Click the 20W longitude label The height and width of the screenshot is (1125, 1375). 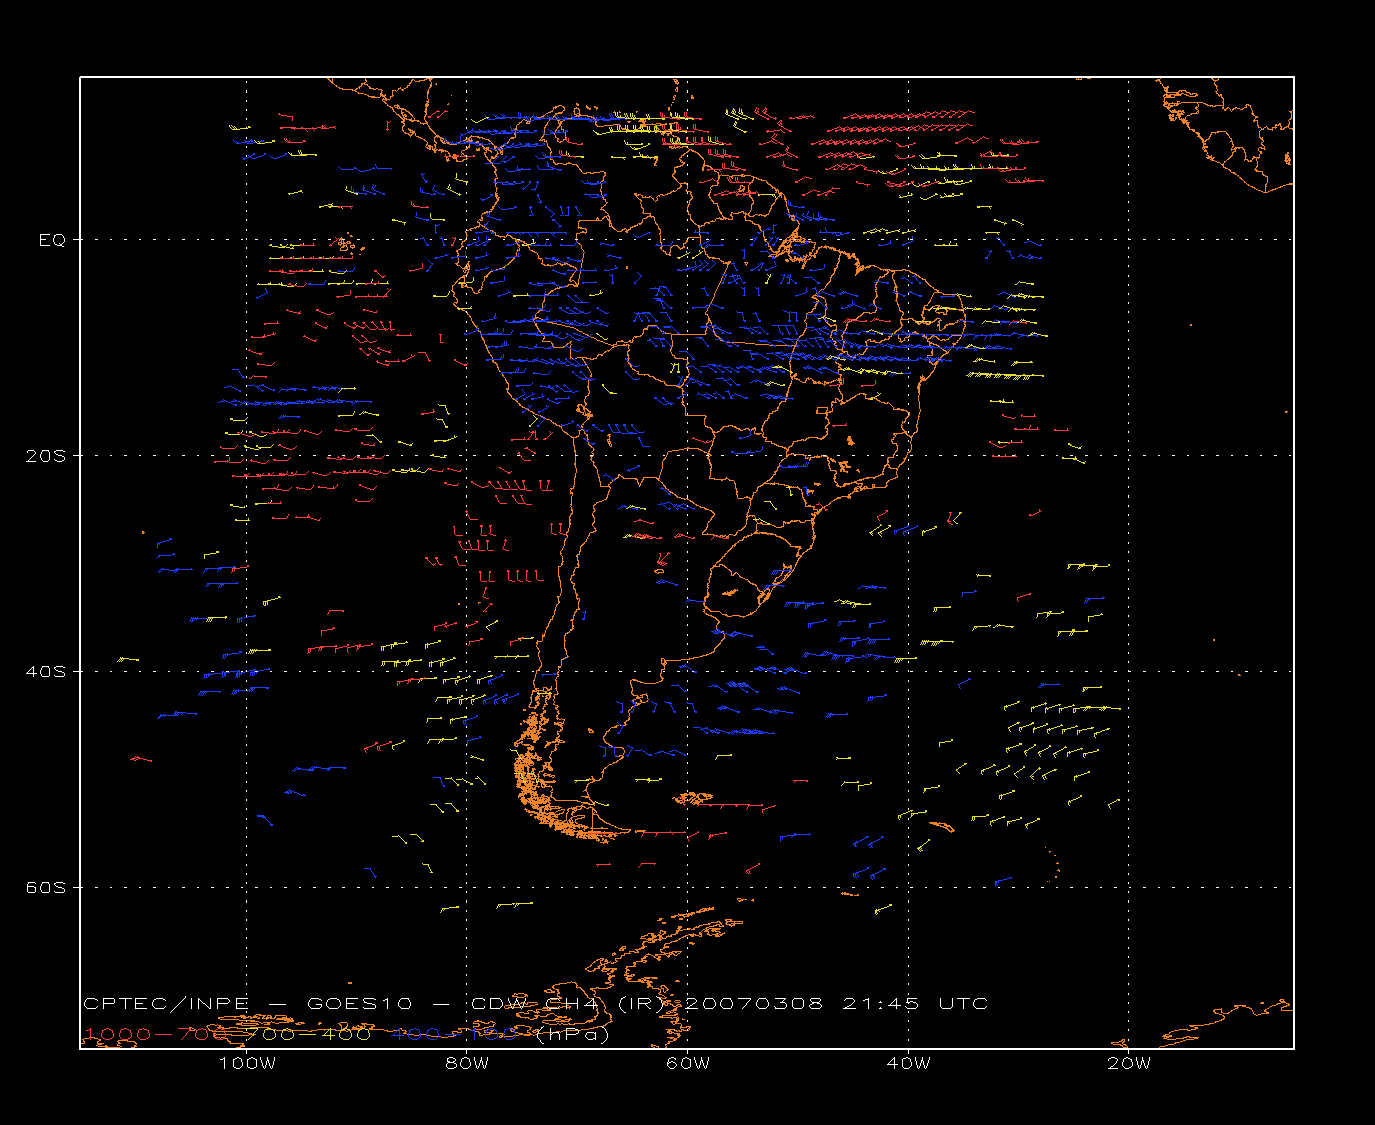(1129, 1063)
